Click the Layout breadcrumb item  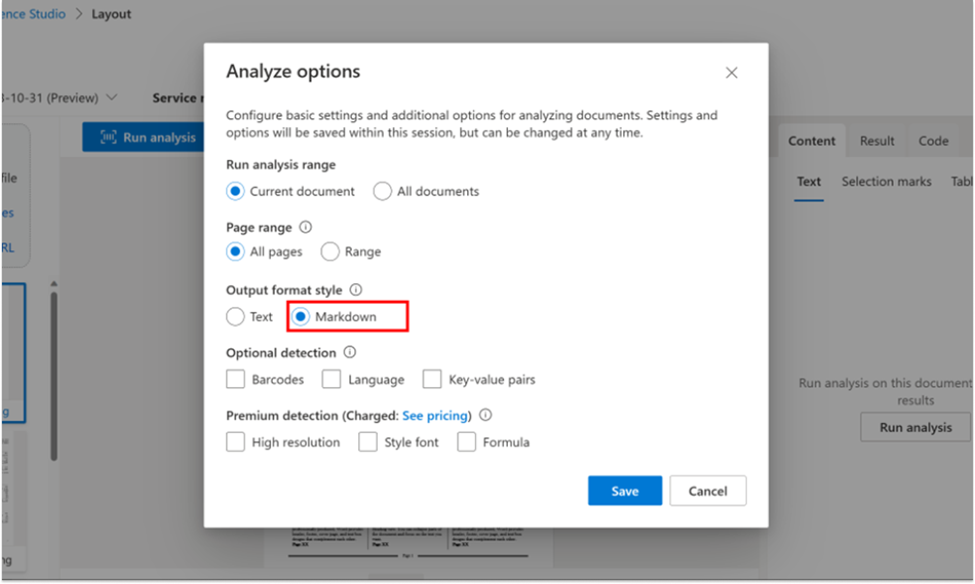111,14
